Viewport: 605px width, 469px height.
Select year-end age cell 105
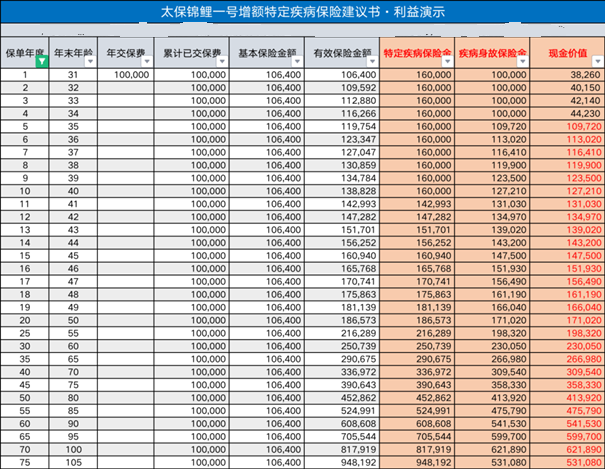tap(73, 462)
